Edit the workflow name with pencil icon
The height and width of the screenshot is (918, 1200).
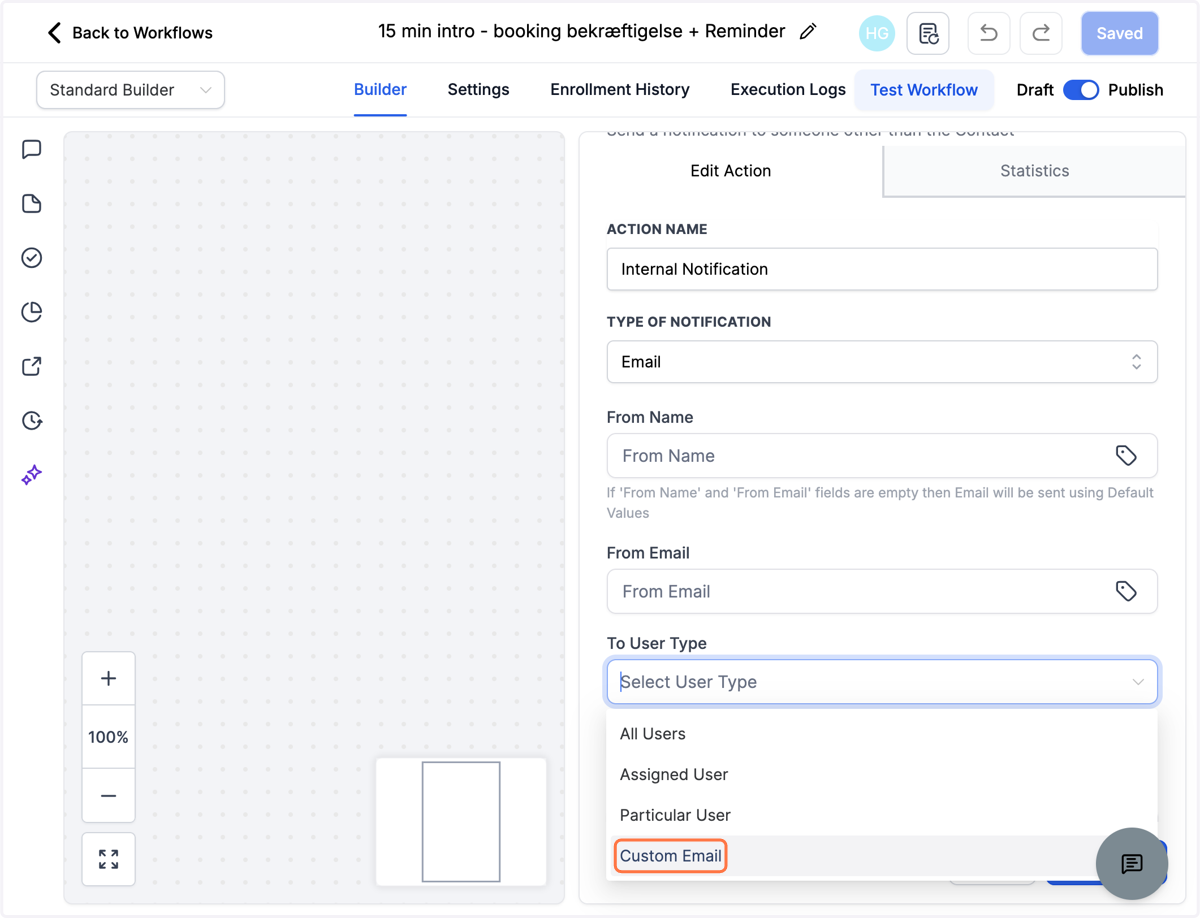pyautogui.click(x=808, y=32)
